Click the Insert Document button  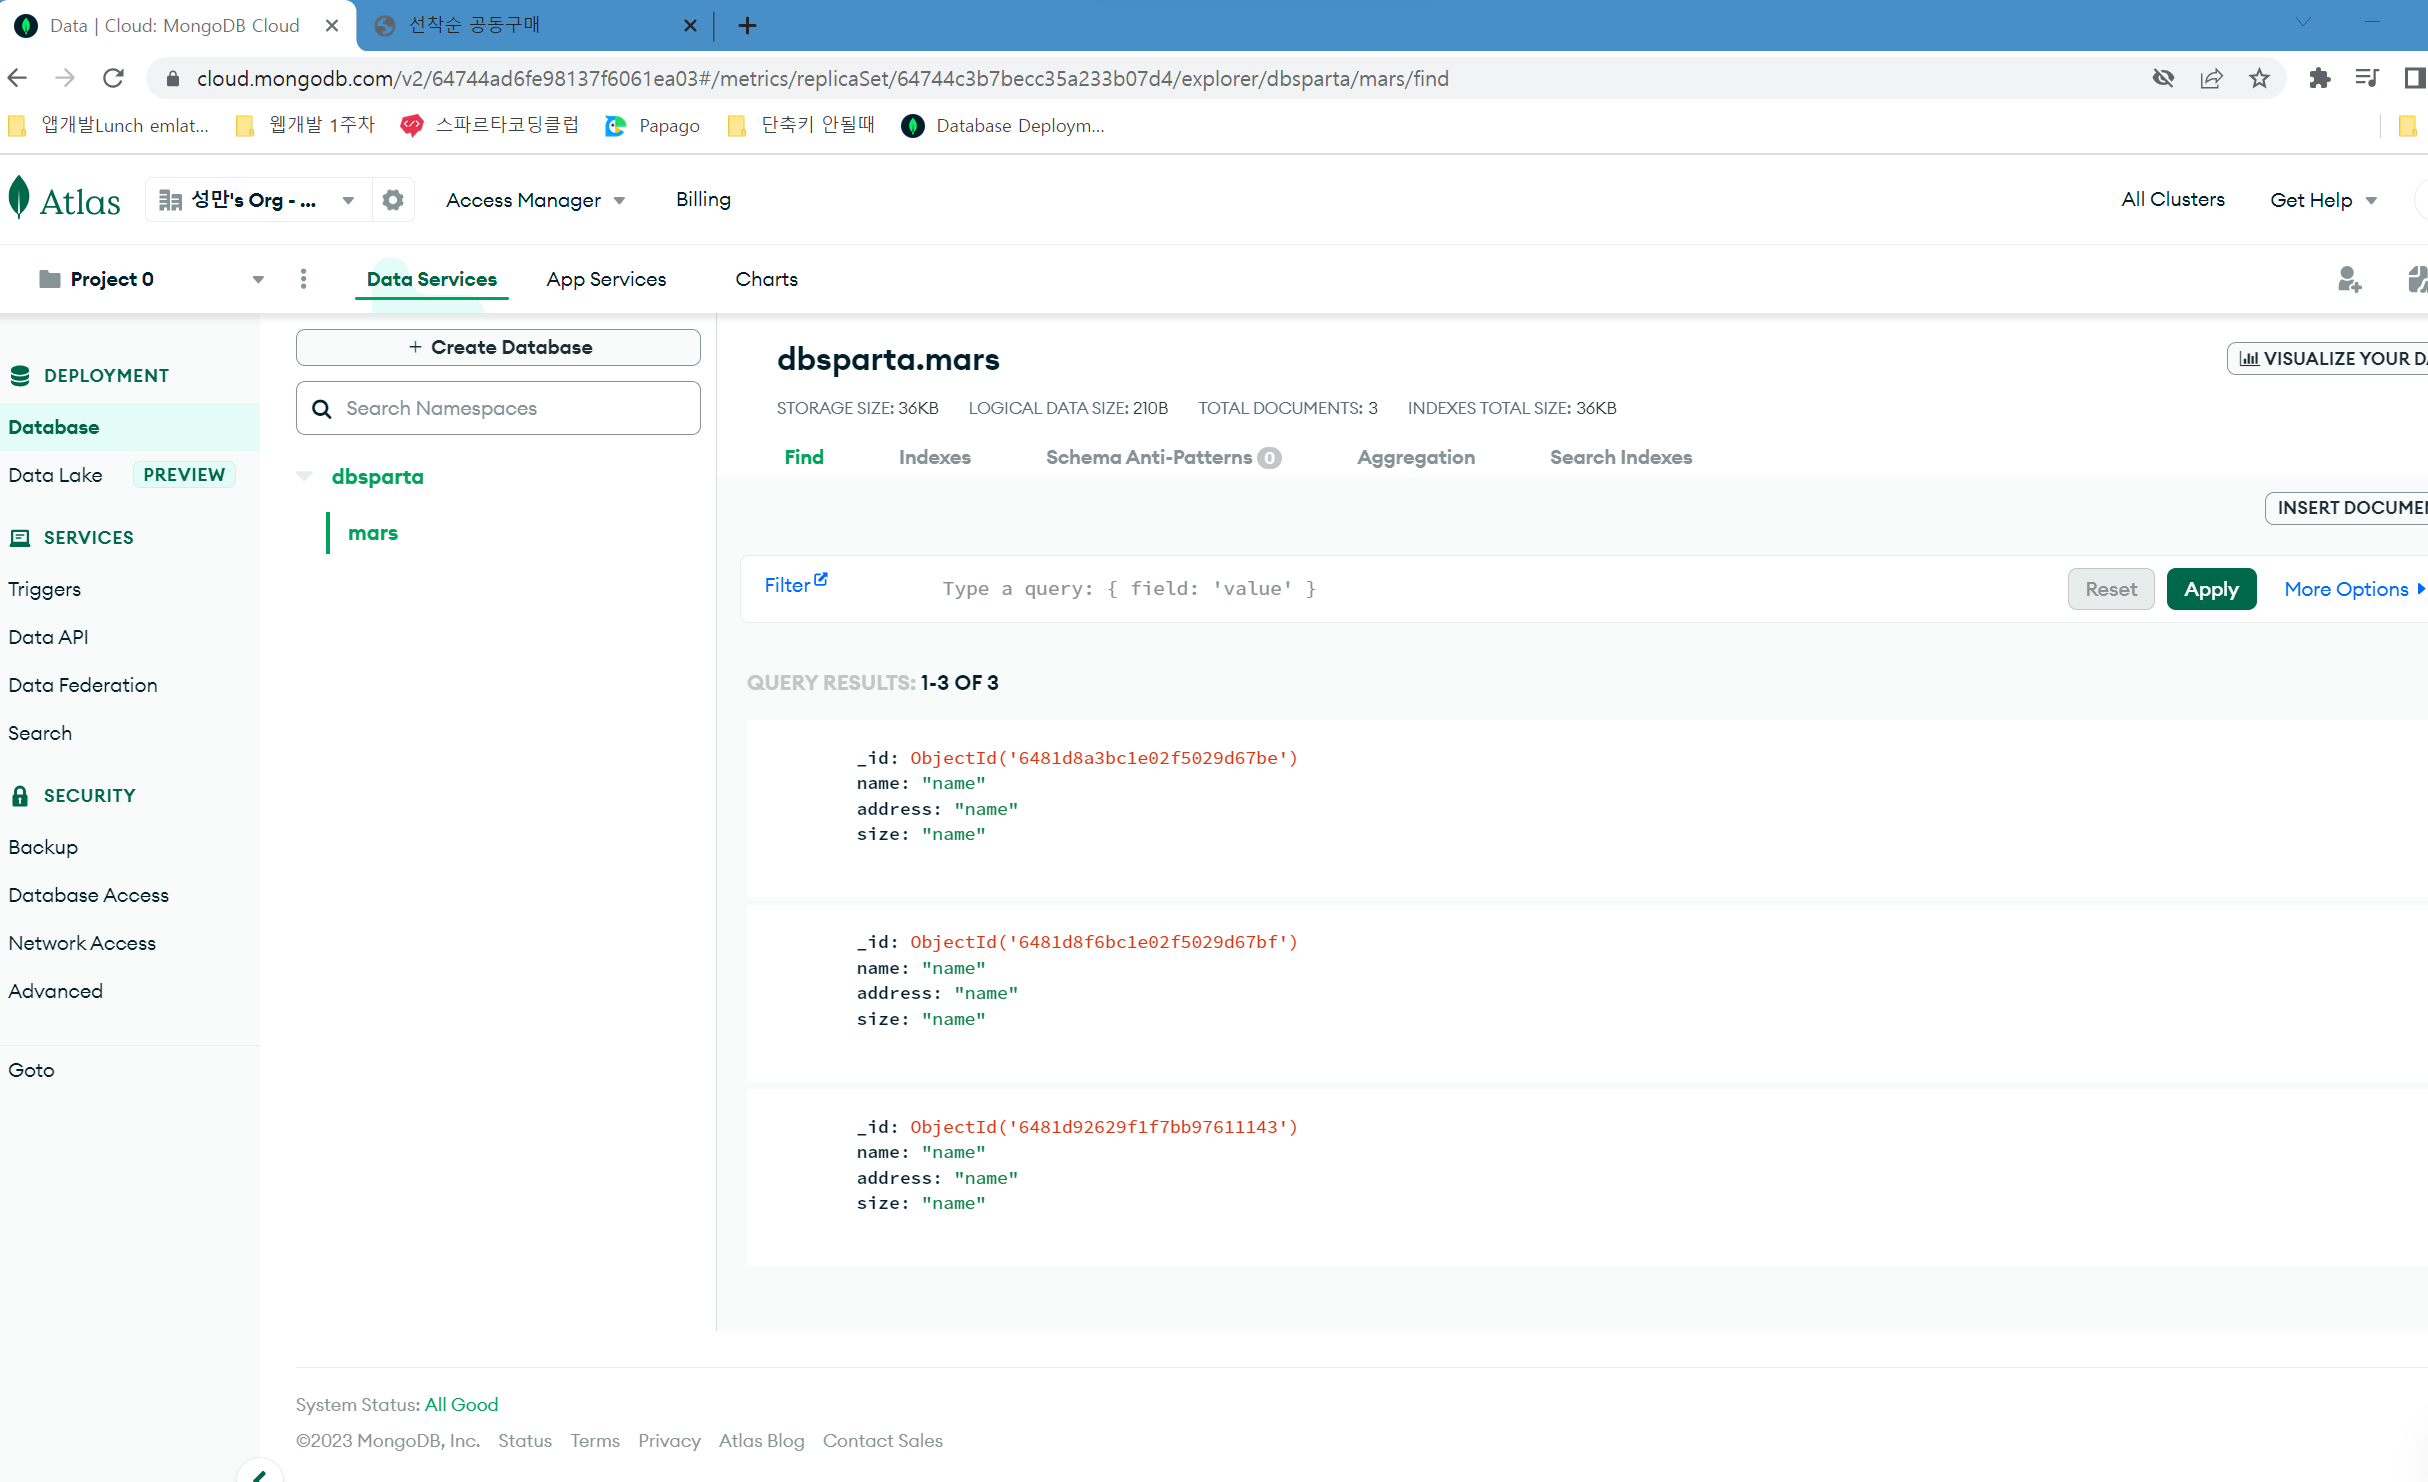pos(2347,507)
